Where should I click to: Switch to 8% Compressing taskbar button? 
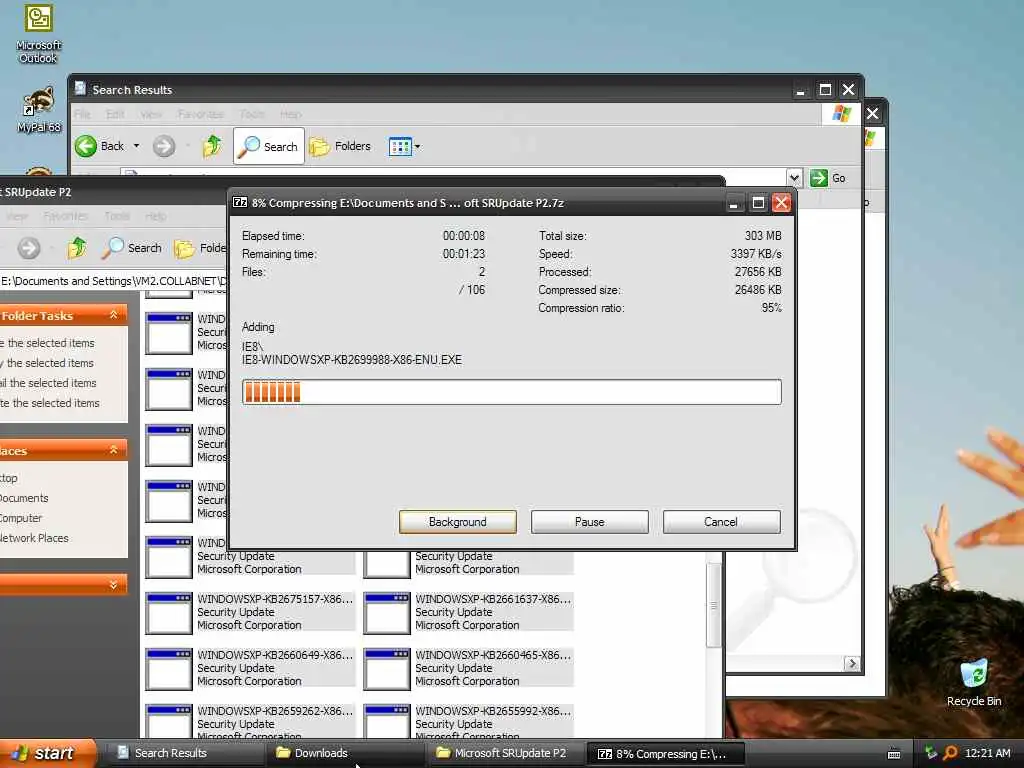coord(665,754)
